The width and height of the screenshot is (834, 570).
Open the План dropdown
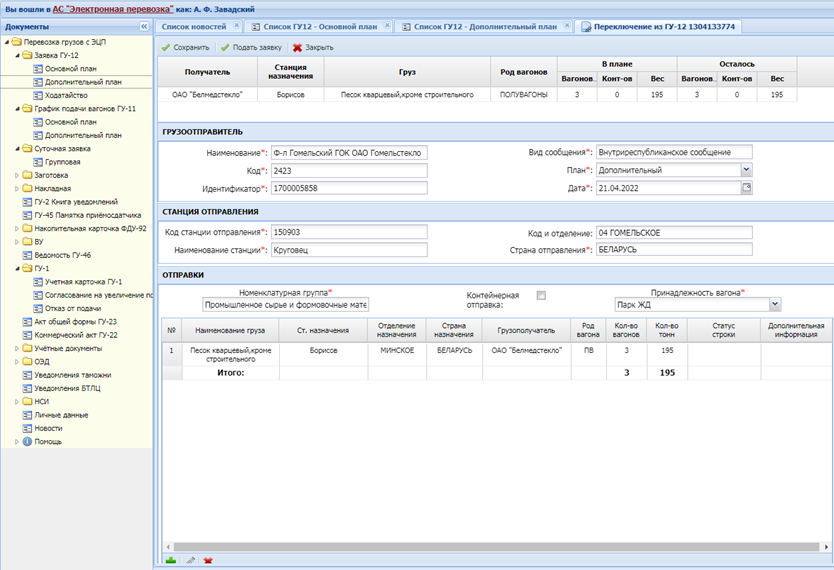[x=746, y=170]
